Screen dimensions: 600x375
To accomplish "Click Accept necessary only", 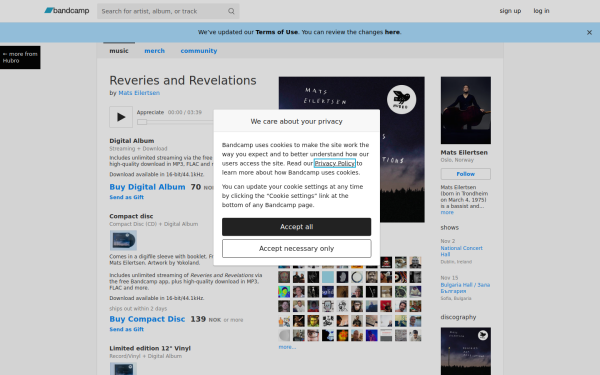I will pos(297,249).
